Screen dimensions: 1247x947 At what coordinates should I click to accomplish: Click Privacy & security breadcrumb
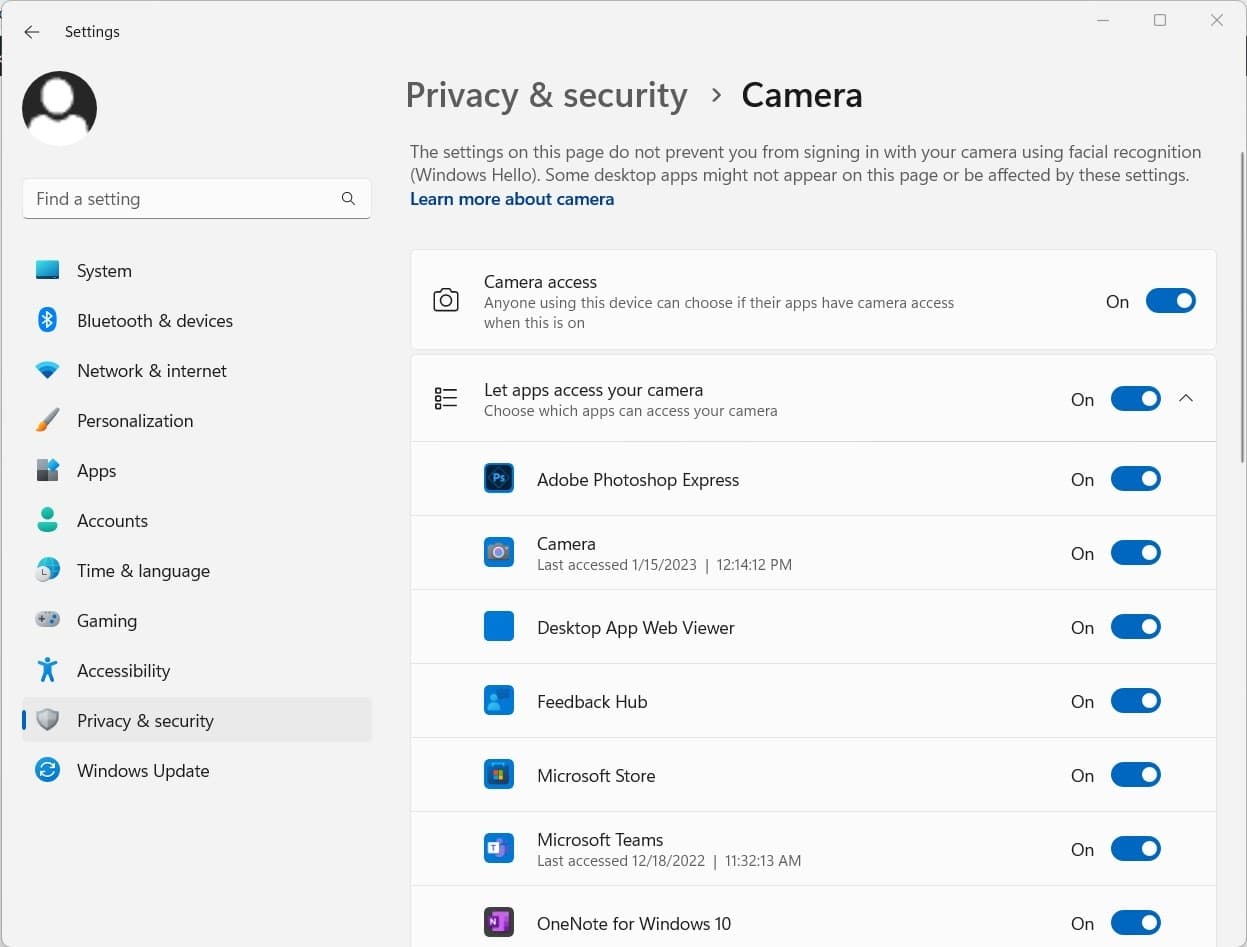pyautogui.click(x=547, y=95)
